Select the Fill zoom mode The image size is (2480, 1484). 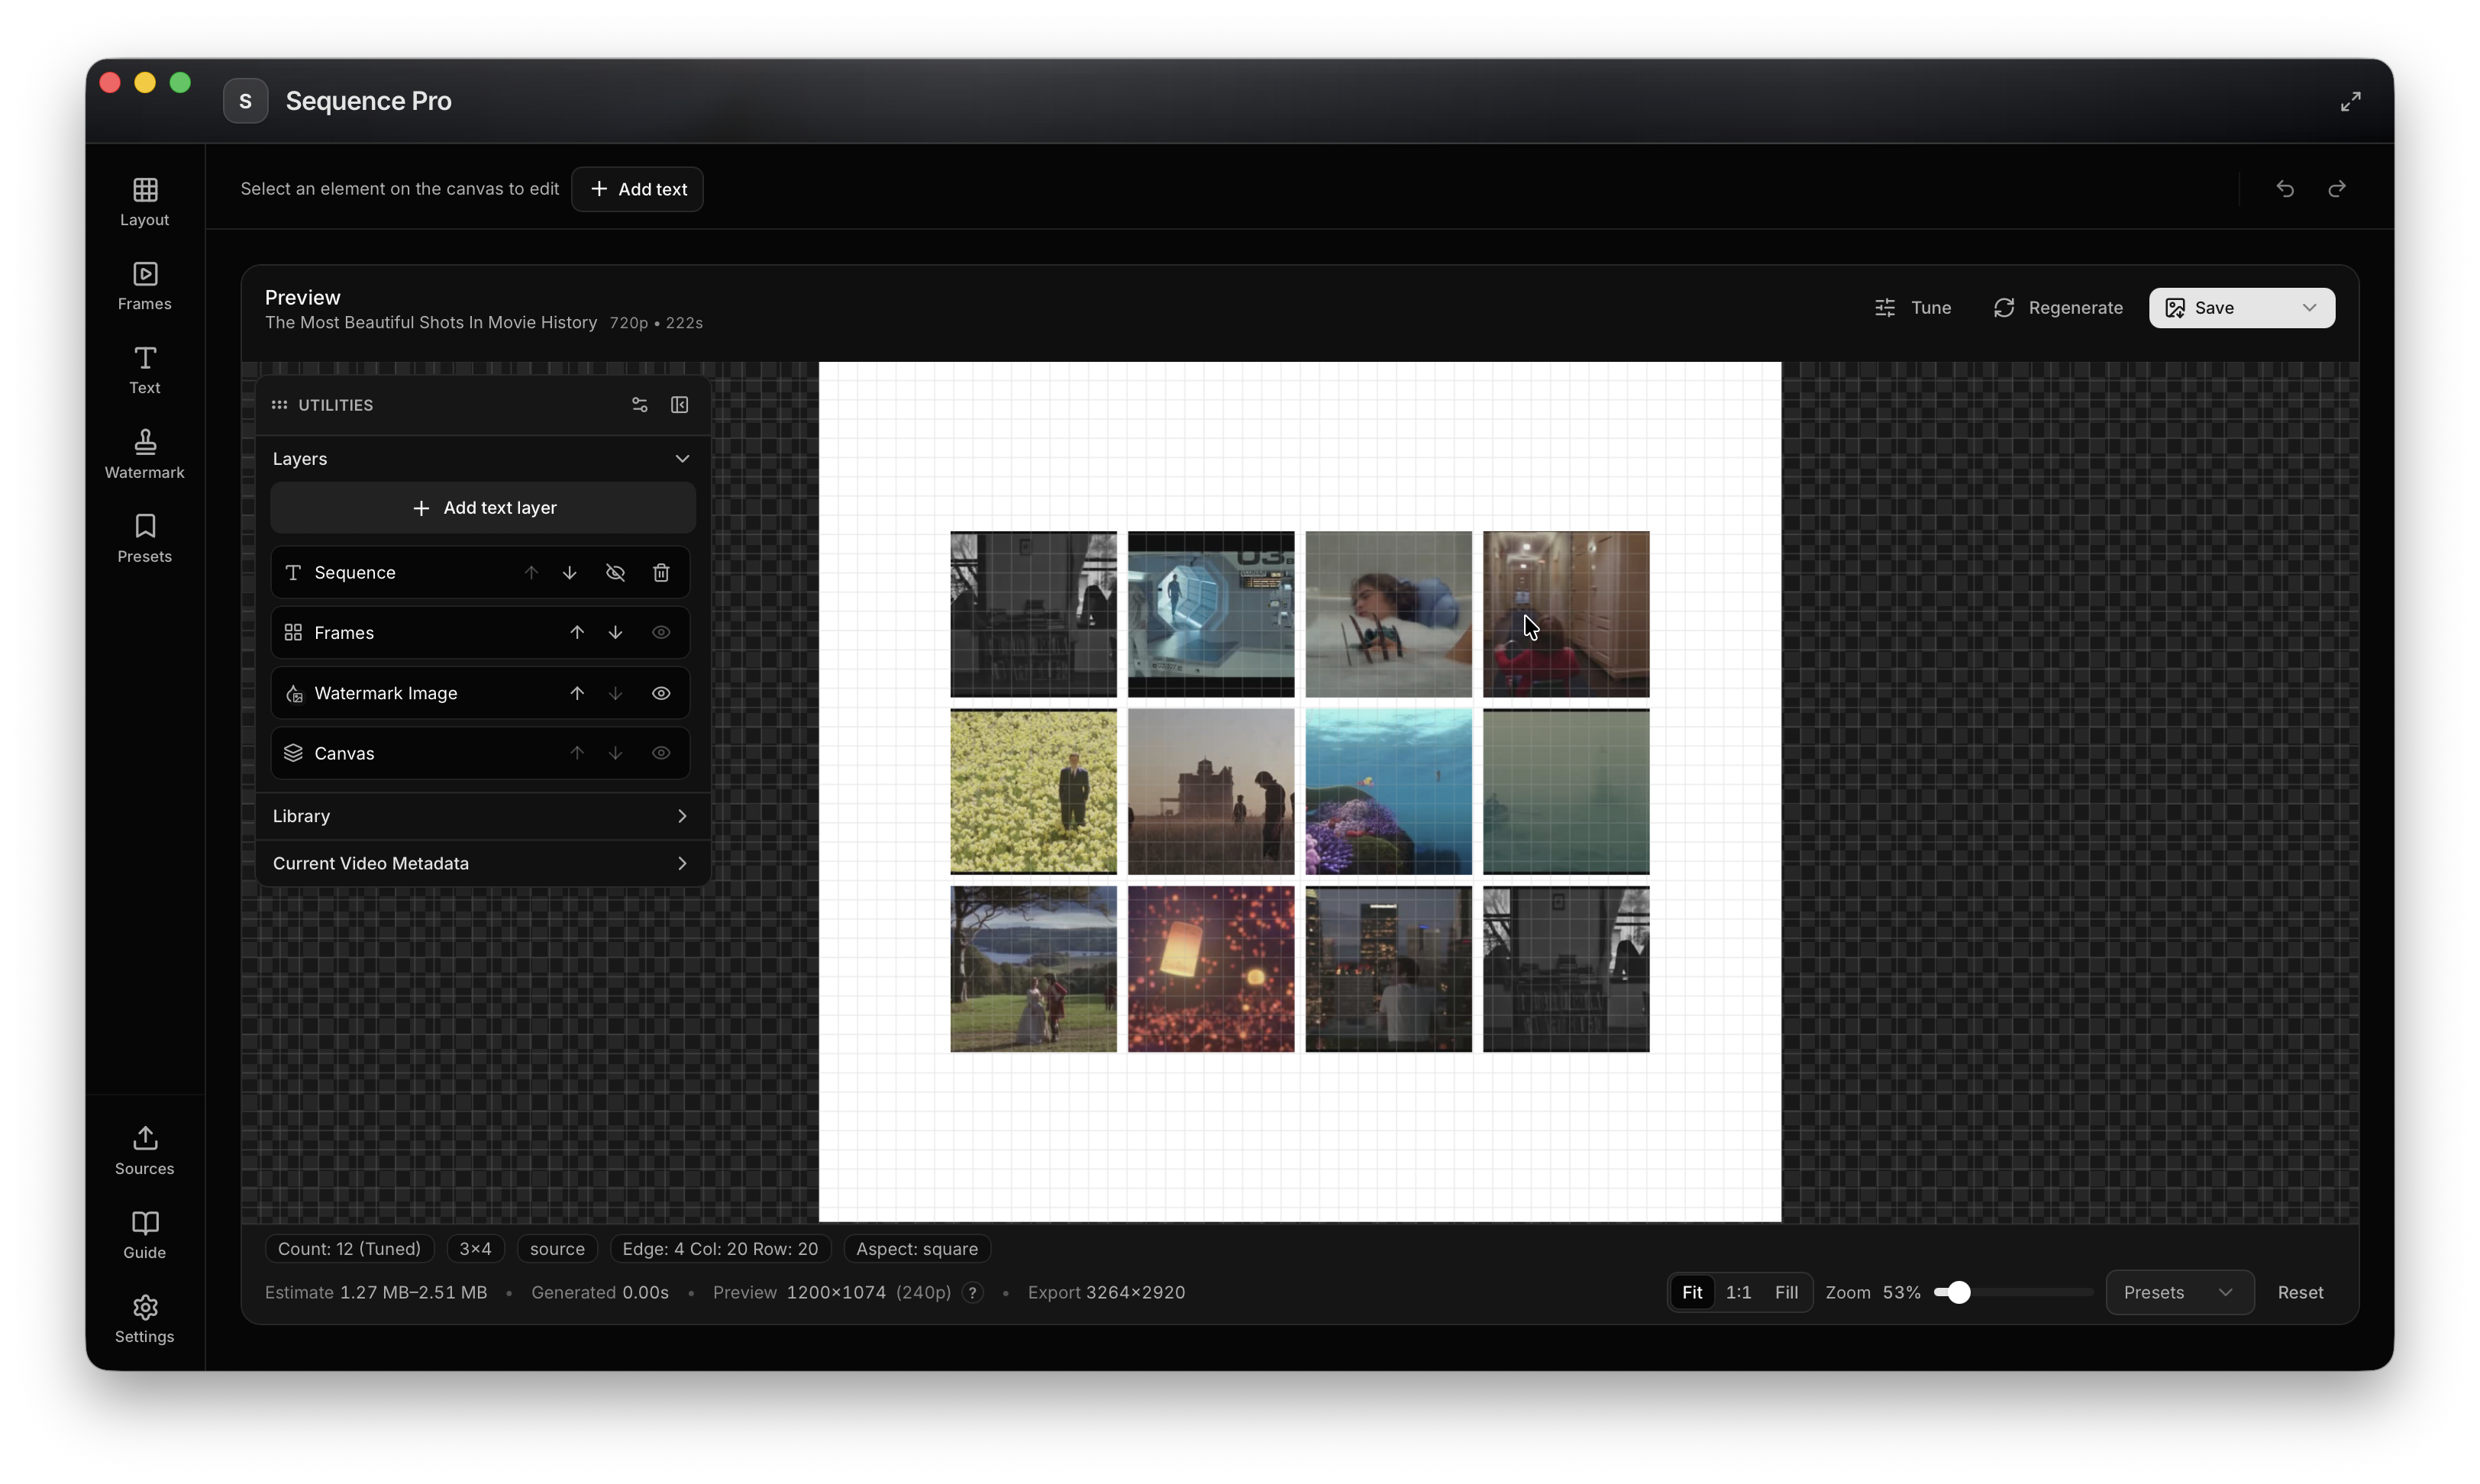[1786, 1293]
